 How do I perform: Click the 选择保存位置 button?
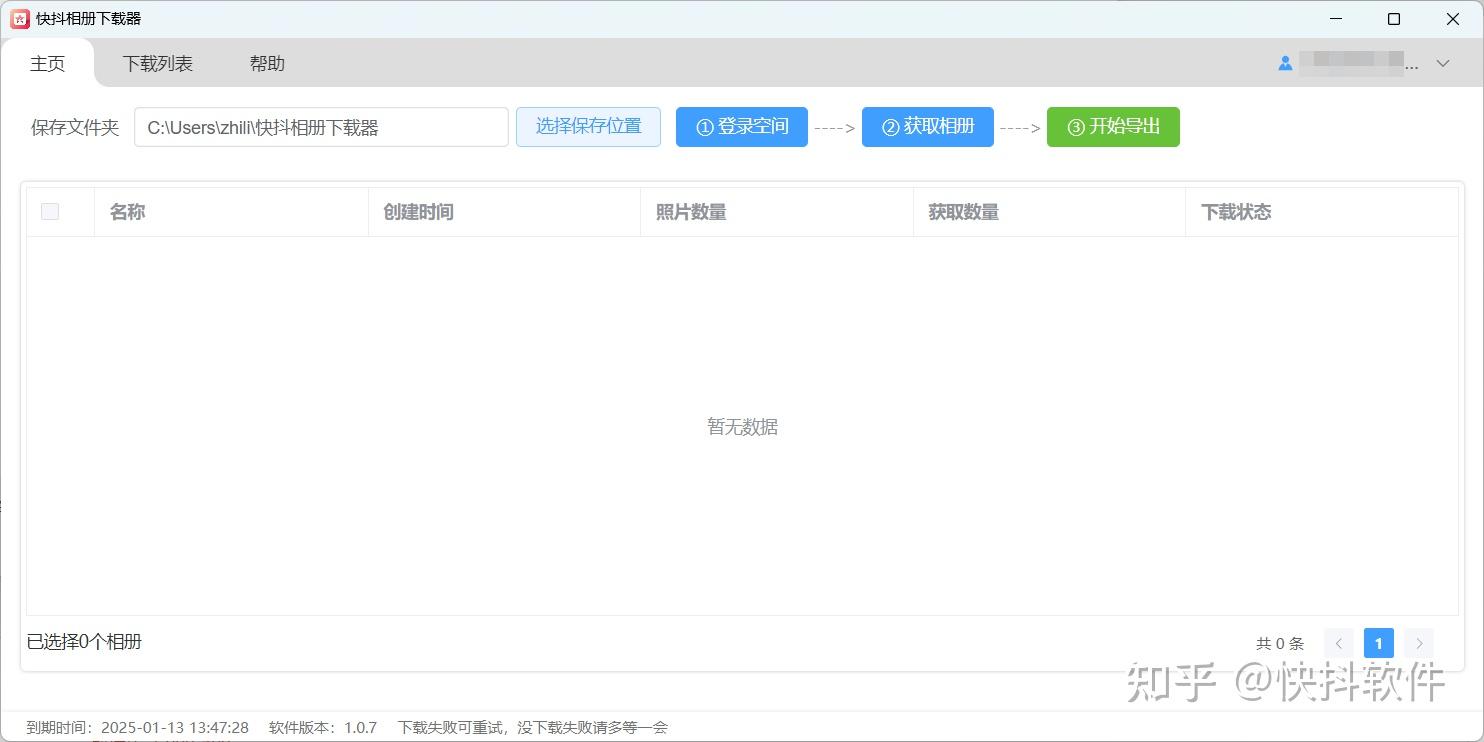[588, 127]
